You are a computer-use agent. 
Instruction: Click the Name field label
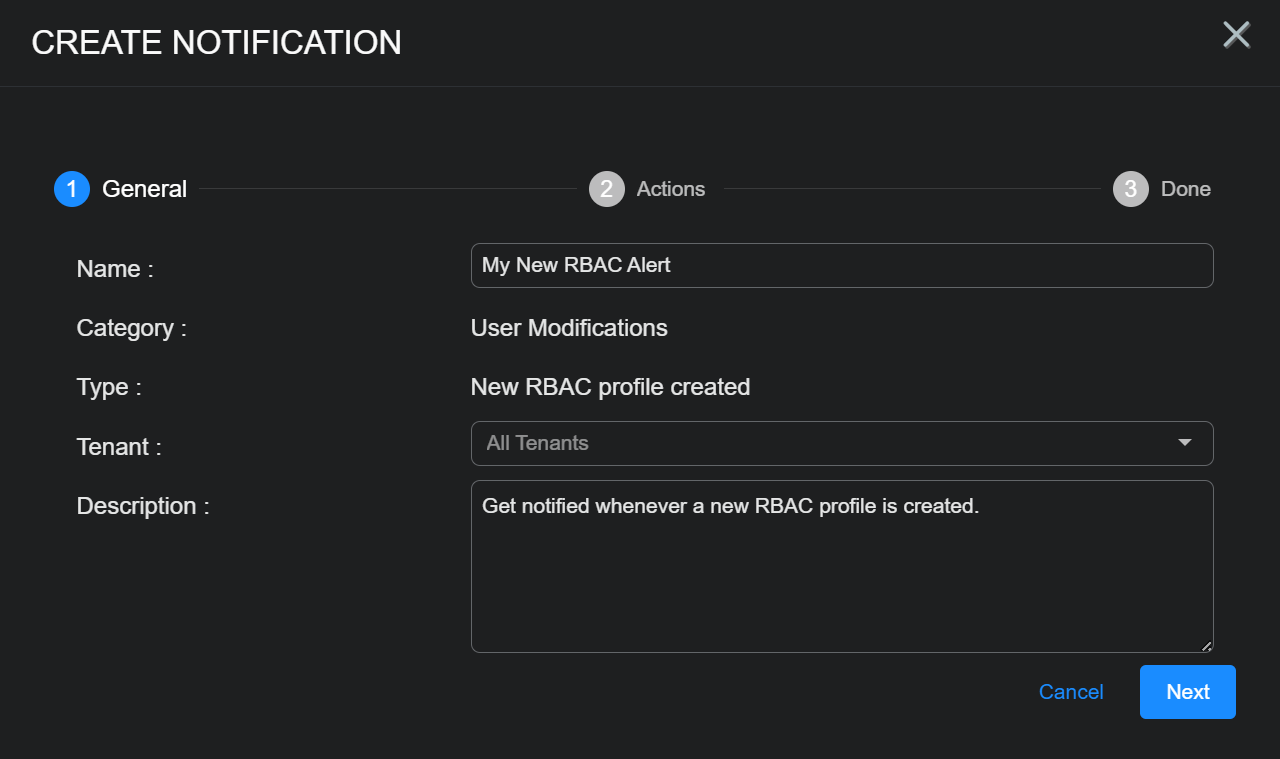point(115,269)
